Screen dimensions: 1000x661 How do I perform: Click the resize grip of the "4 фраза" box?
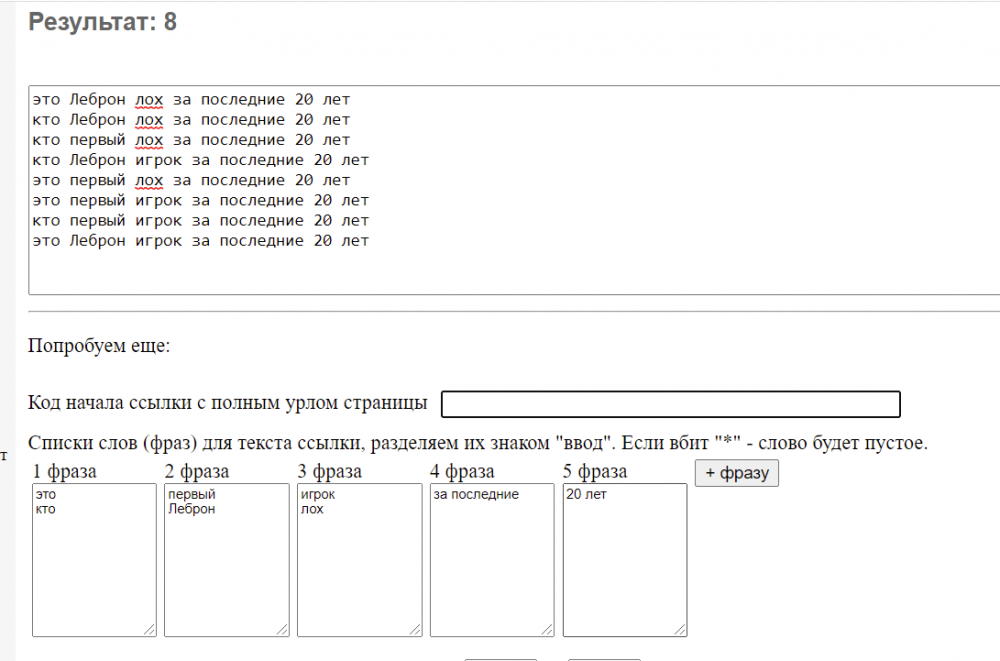(x=549, y=631)
